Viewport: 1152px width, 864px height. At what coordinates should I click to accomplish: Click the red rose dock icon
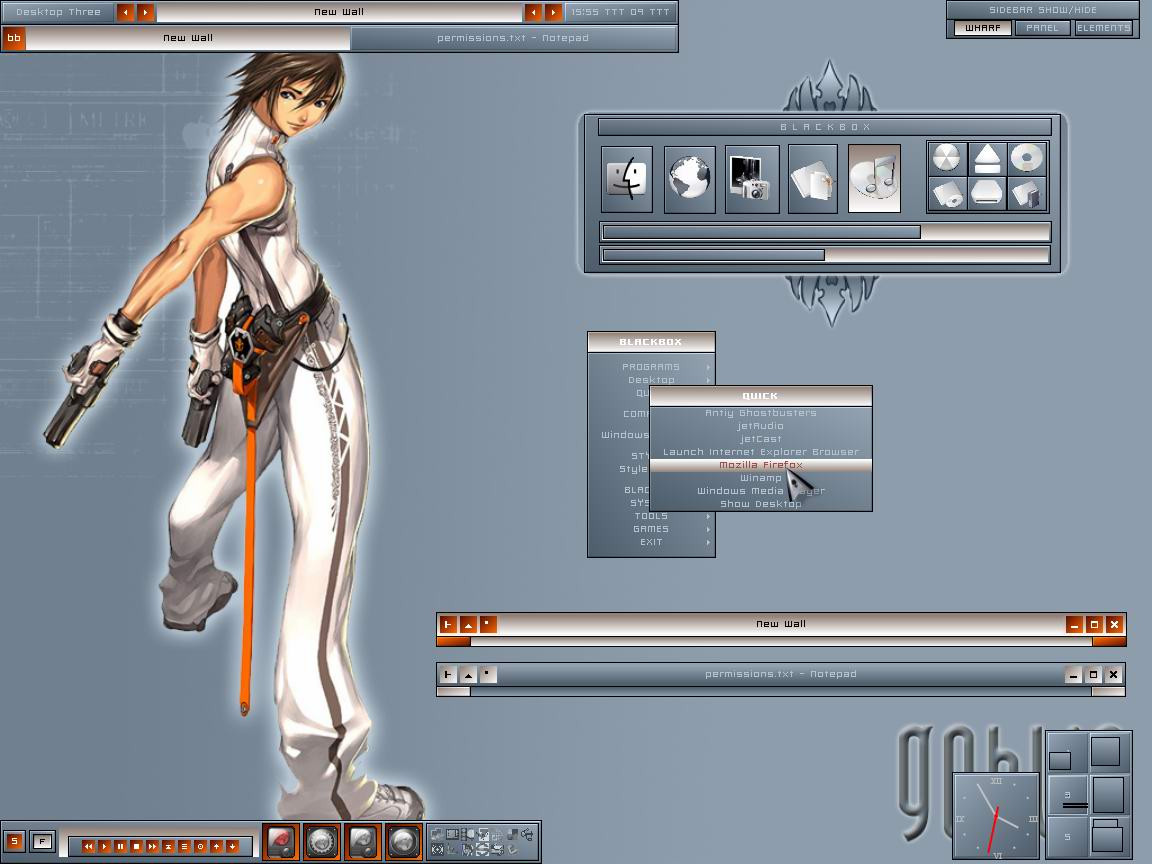pos(281,842)
